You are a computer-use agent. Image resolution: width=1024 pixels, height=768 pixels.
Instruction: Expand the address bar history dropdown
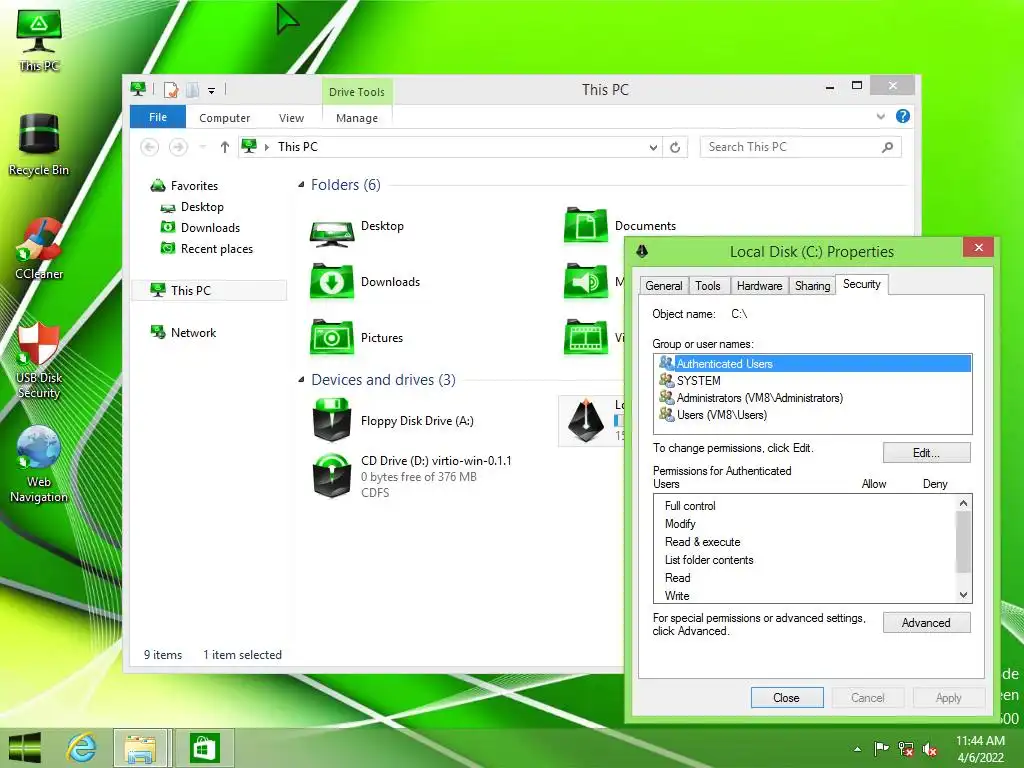tap(653, 148)
